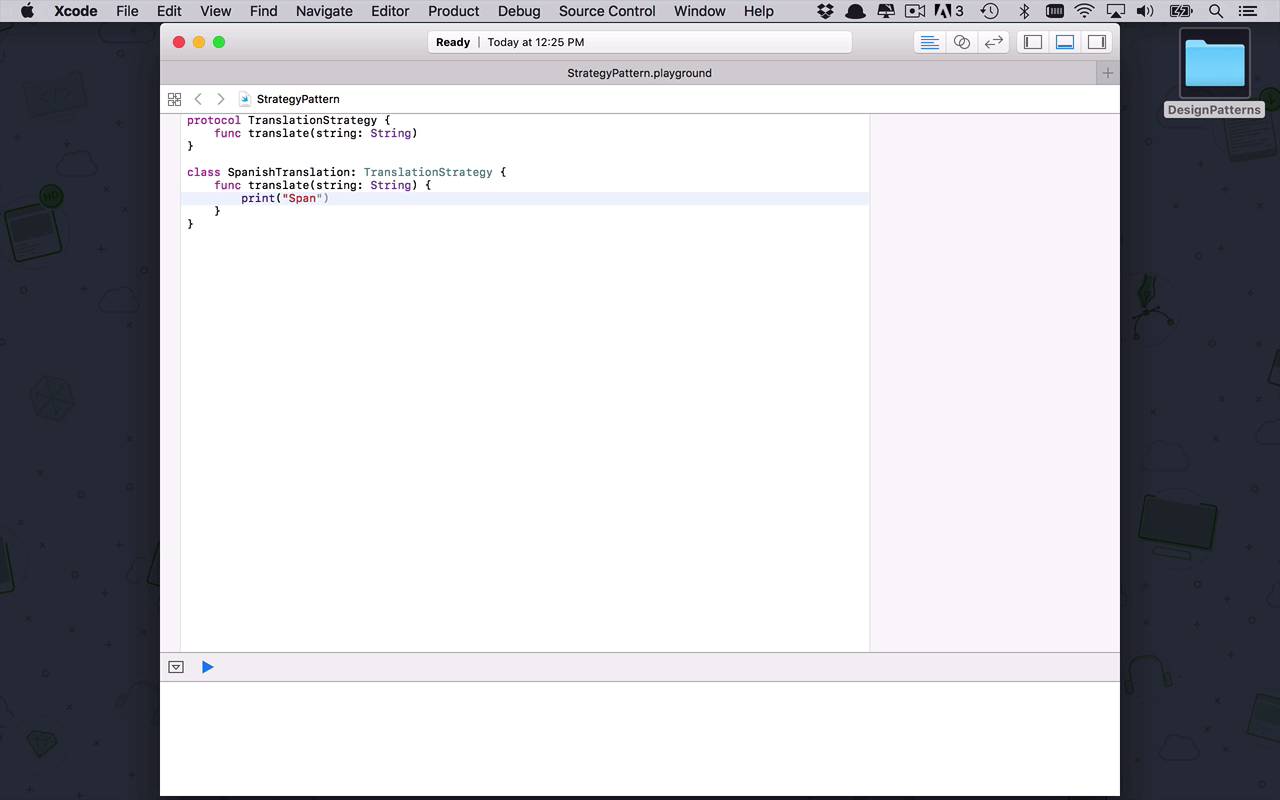
Task: Open the Debug menu
Action: tap(519, 11)
